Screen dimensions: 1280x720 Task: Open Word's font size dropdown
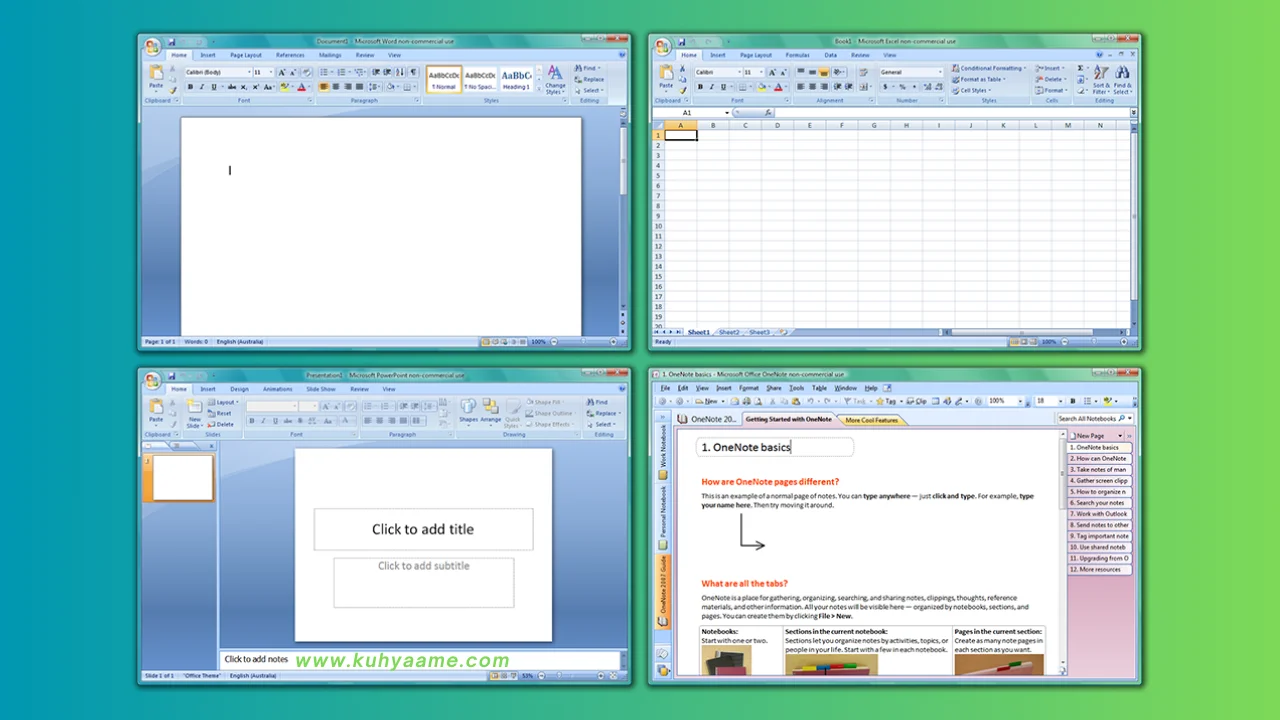click(x=271, y=72)
